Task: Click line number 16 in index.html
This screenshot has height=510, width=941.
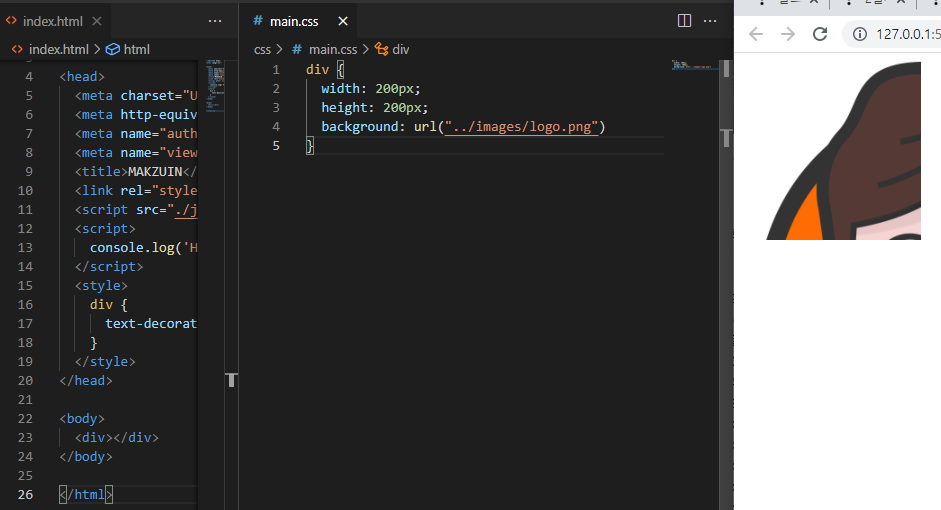Action: pyautogui.click(x=25, y=305)
